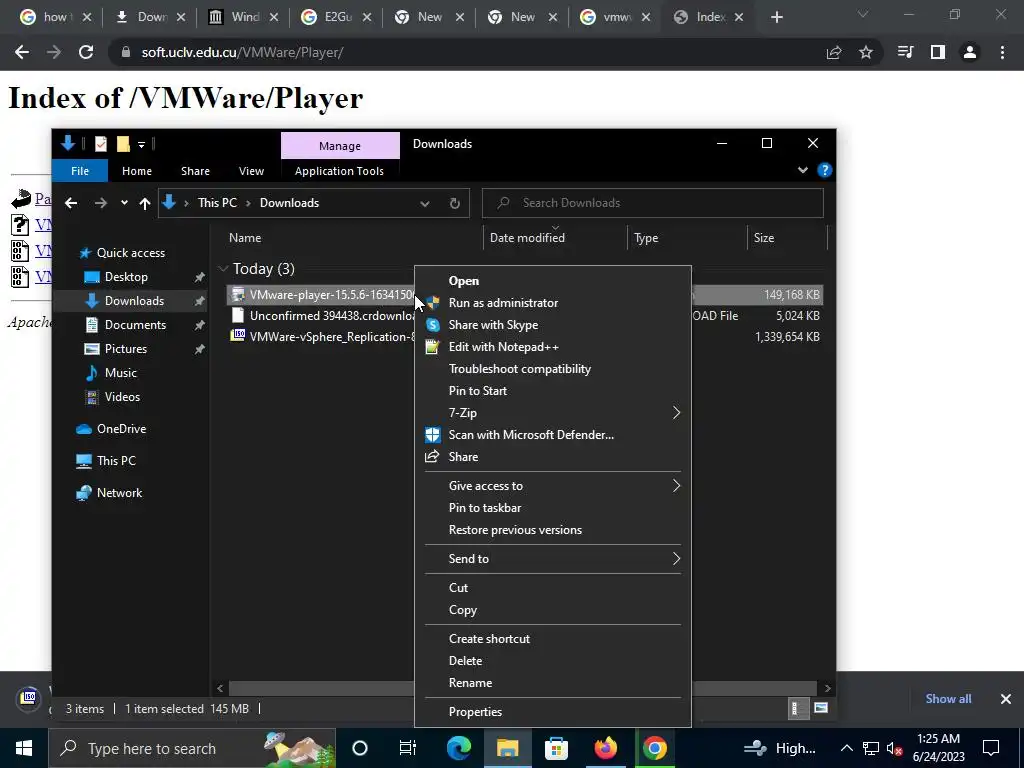Image resolution: width=1024 pixels, height=768 pixels.
Task: Choose Cut from context menu
Action: (458, 588)
